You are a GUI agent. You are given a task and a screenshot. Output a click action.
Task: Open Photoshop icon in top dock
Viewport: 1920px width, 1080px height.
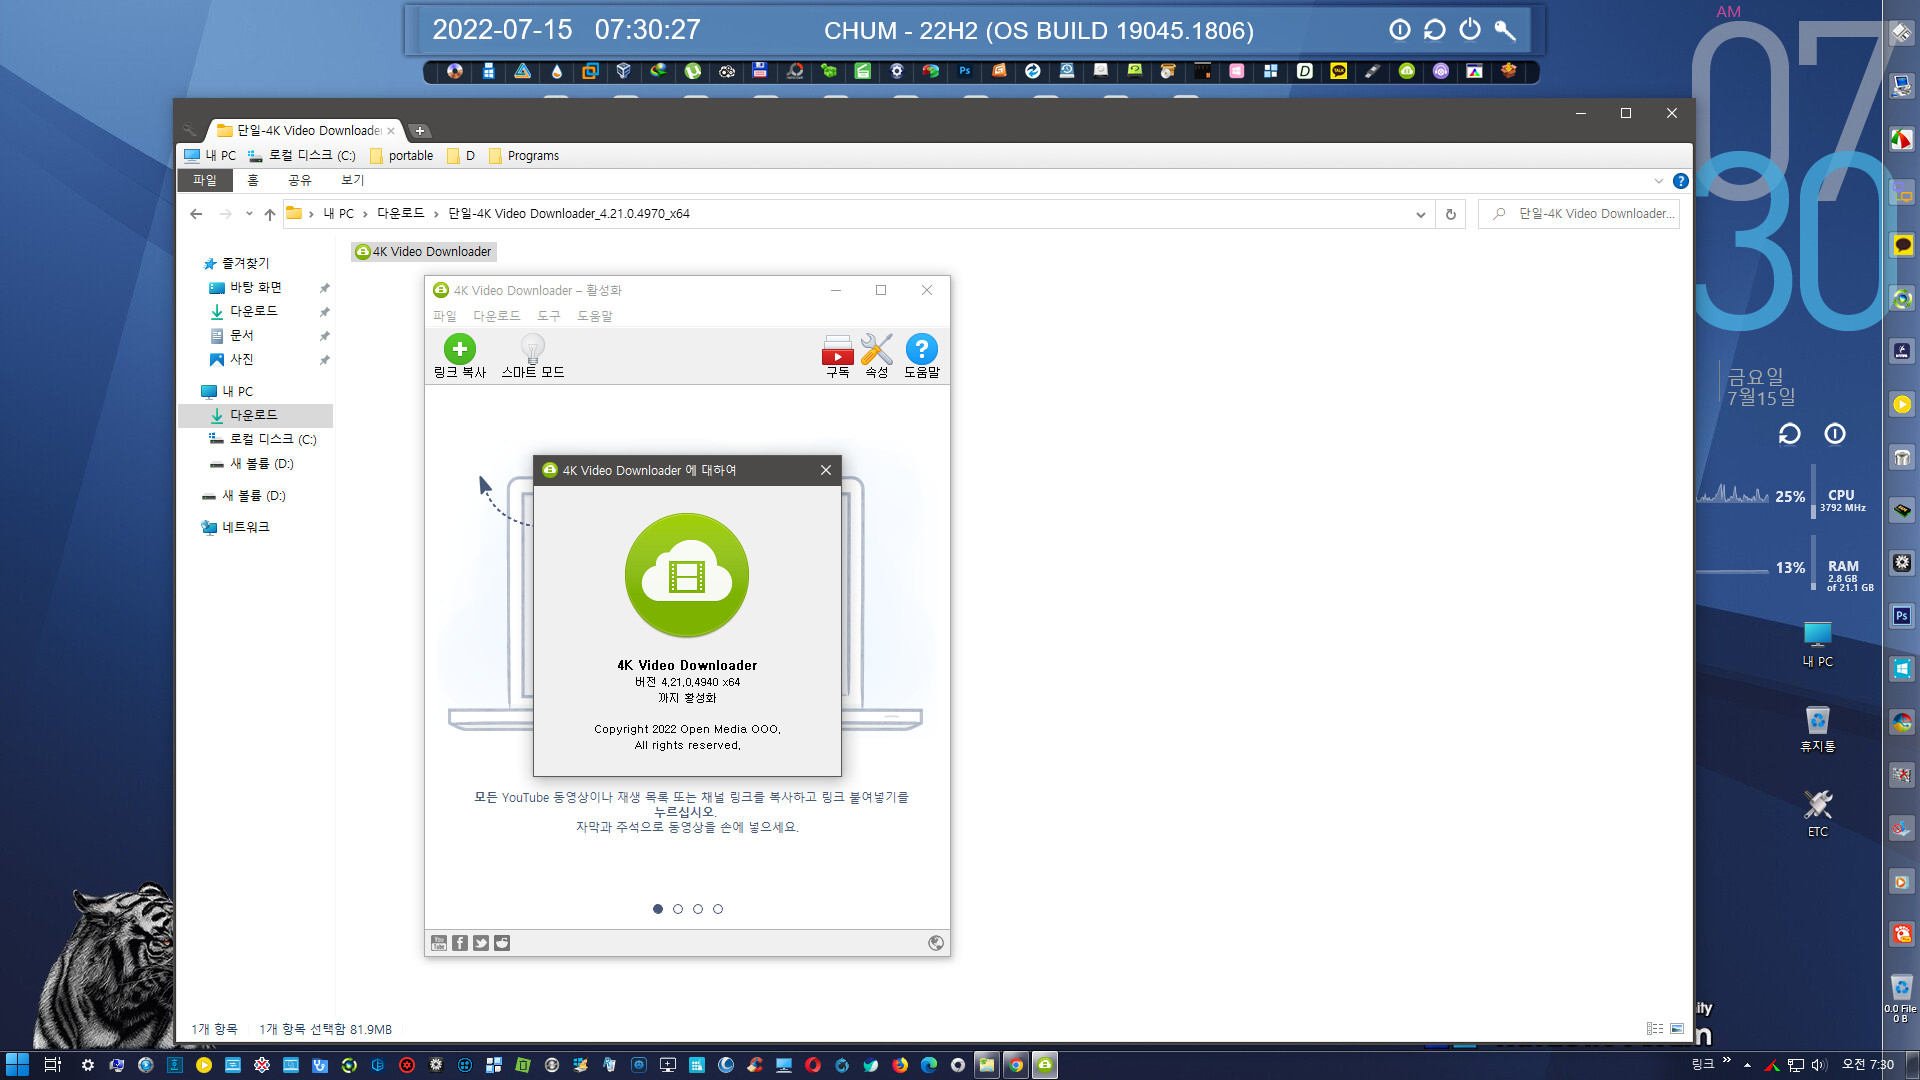click(x=965, y=71)
